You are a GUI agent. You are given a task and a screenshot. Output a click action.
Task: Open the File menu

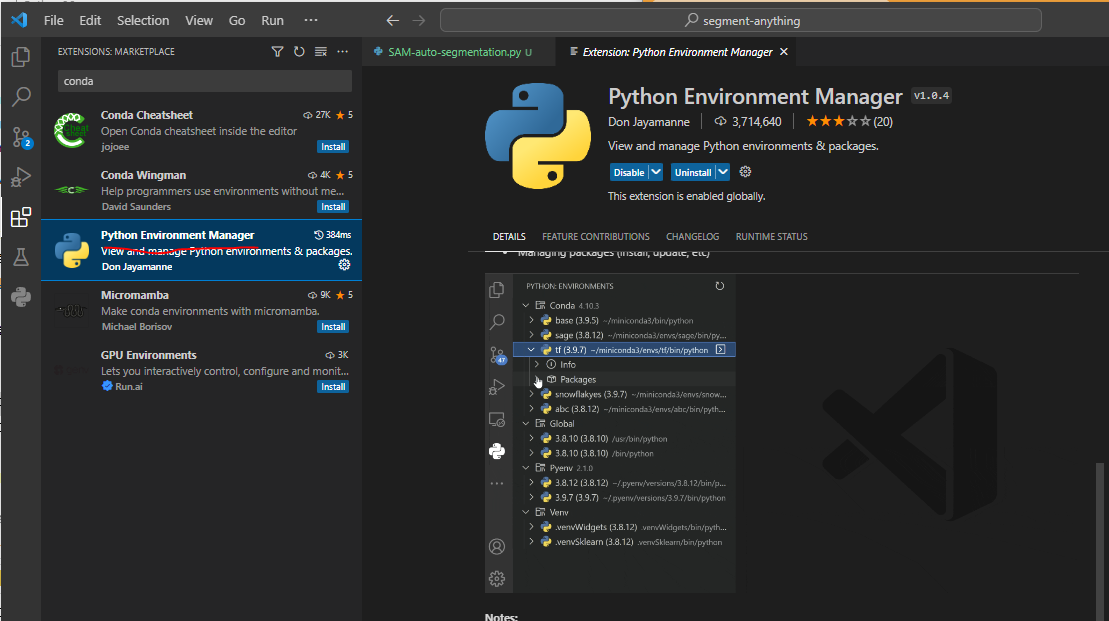coord(54,21)
